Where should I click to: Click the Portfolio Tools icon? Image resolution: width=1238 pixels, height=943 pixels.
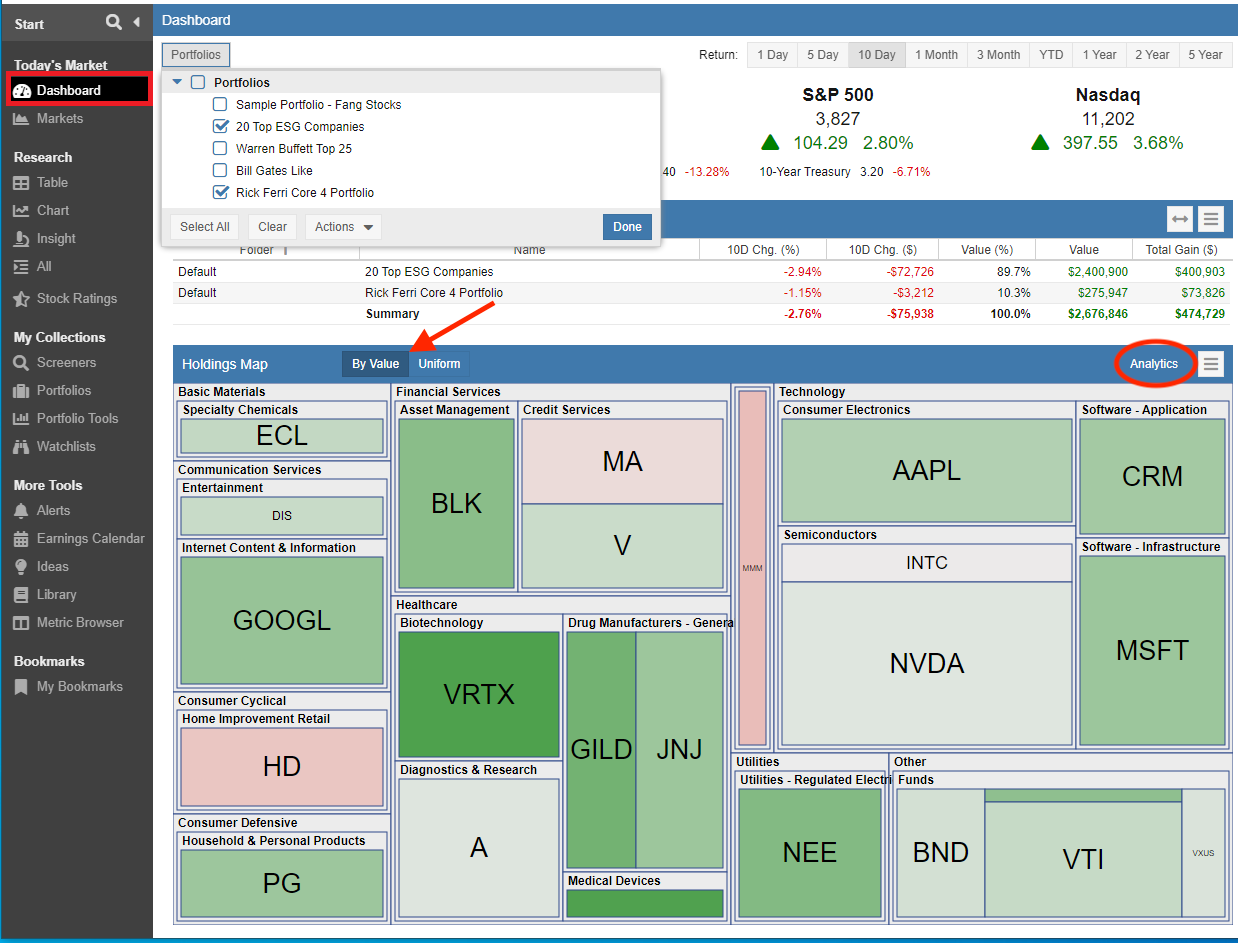(x=21, y=419)
